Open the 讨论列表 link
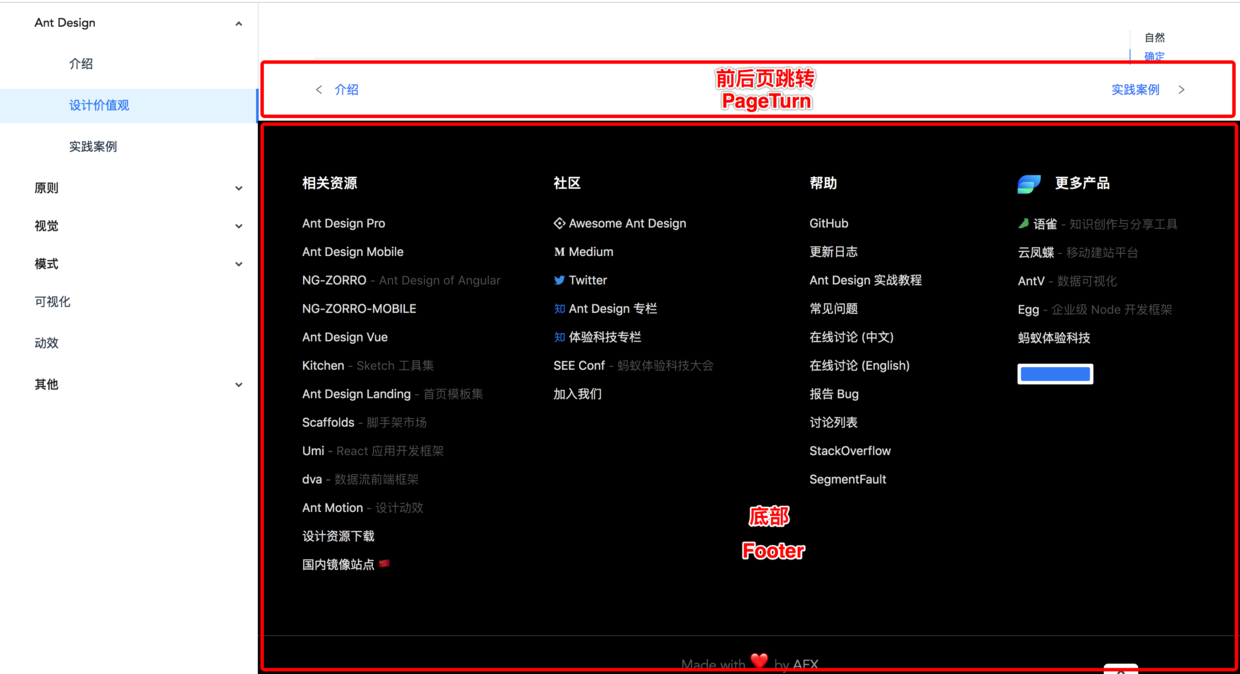 (833, 422)
